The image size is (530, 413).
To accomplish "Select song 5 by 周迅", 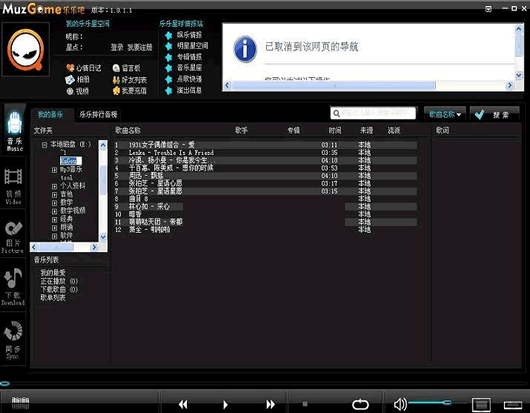I will (x=266, y=176).
